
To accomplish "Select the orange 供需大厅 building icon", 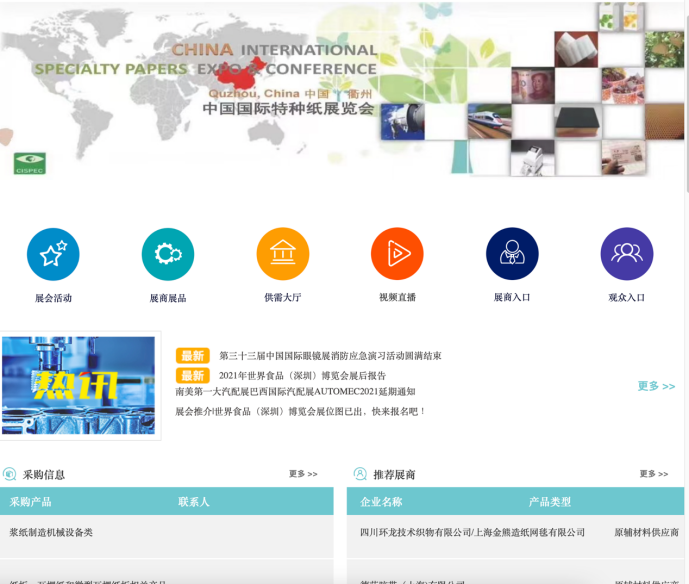I will coord(283,254).
